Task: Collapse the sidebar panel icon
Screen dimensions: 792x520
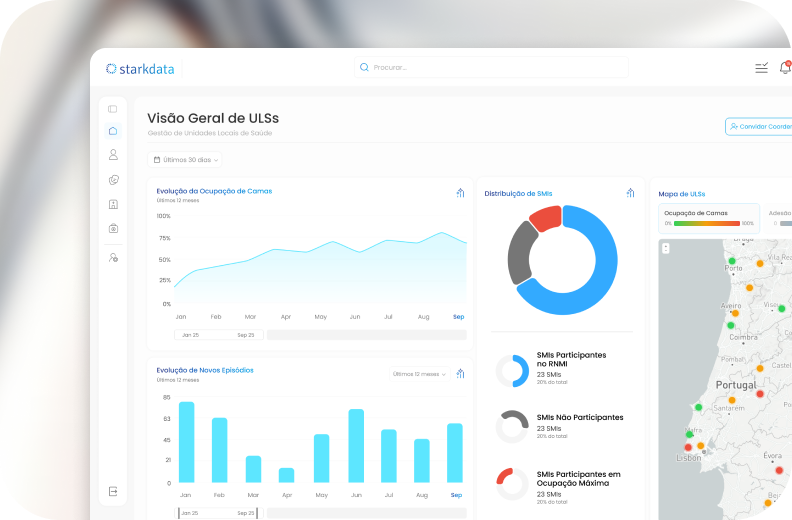Action: (x=113, y=109)
